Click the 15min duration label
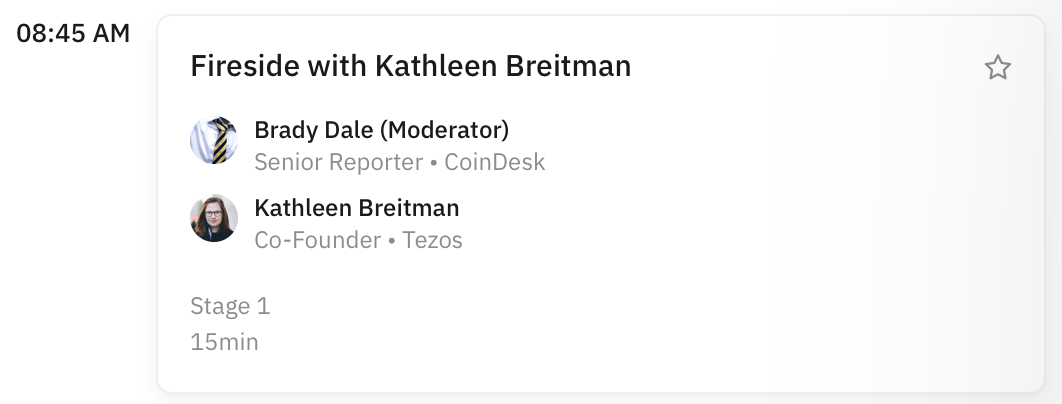1062x404 pixels. point(224,342)
